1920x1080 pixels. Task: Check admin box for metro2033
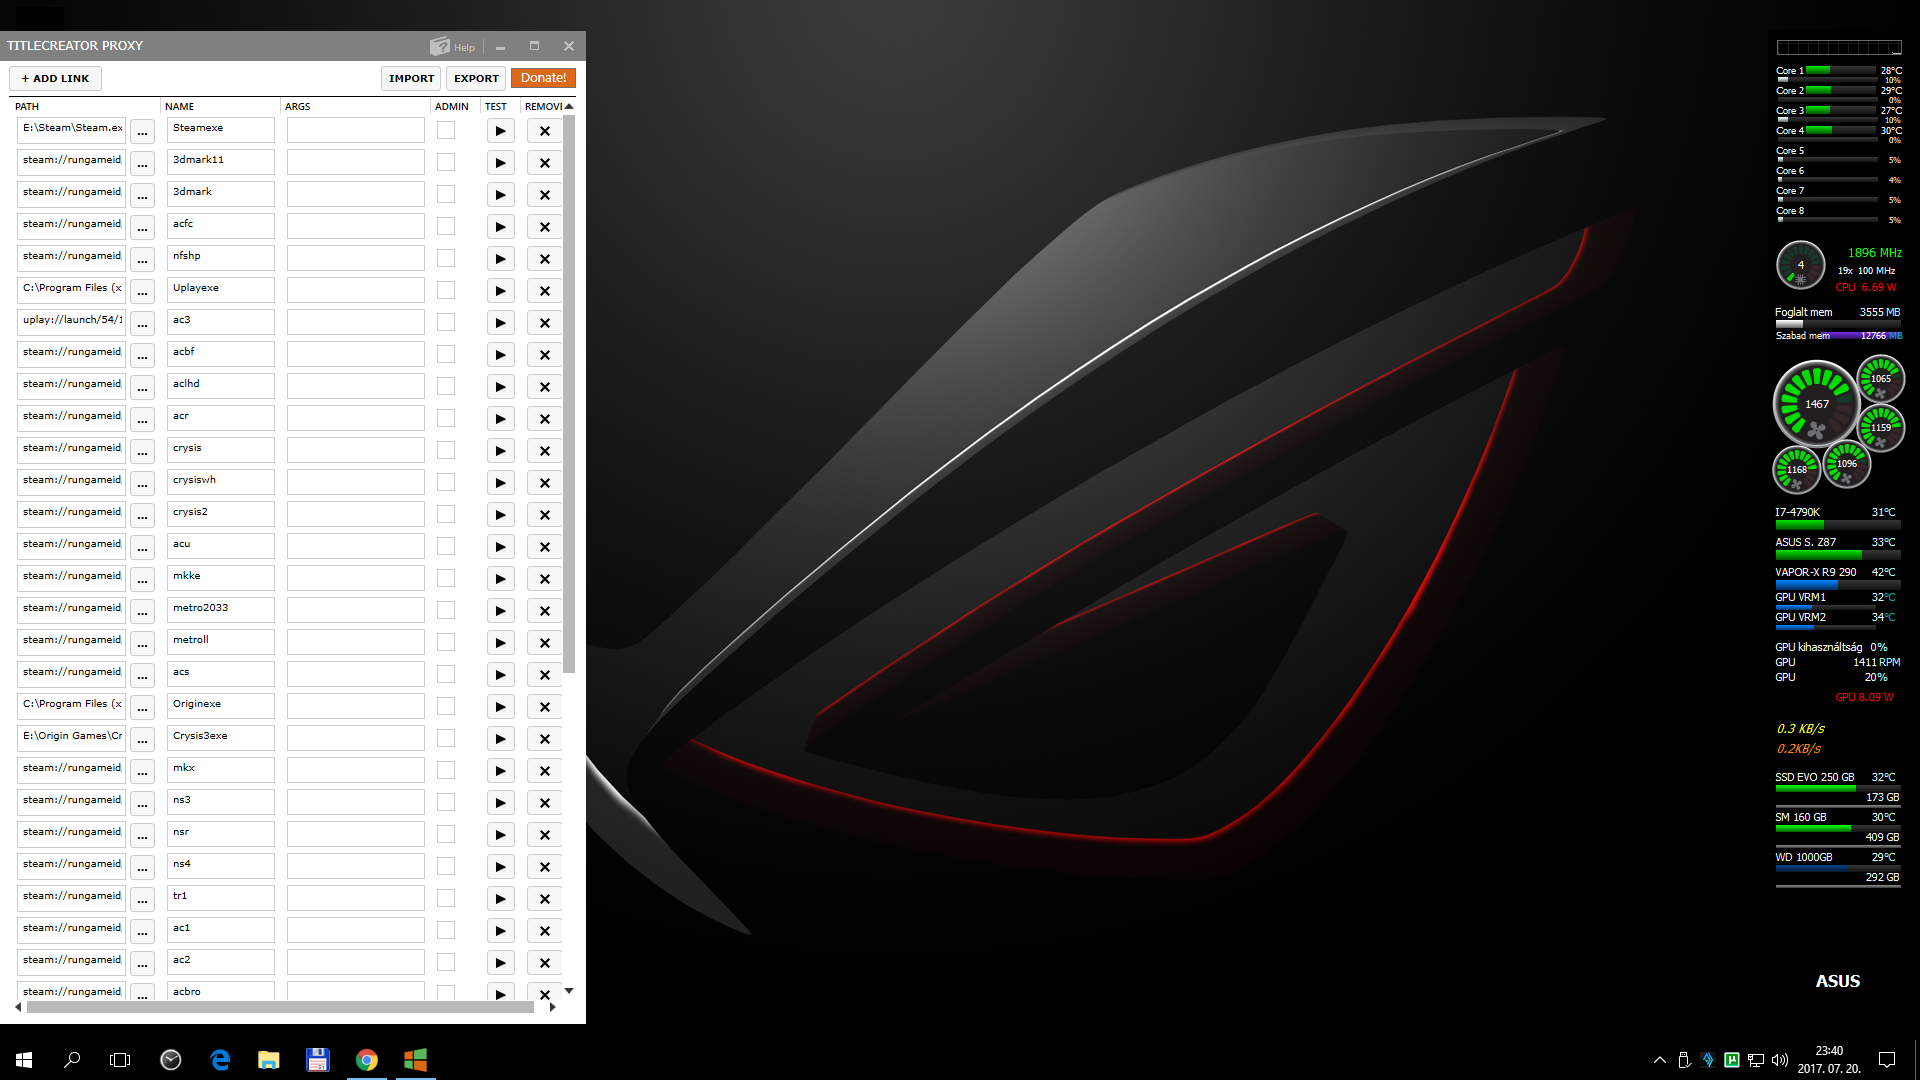coord(446,610)
